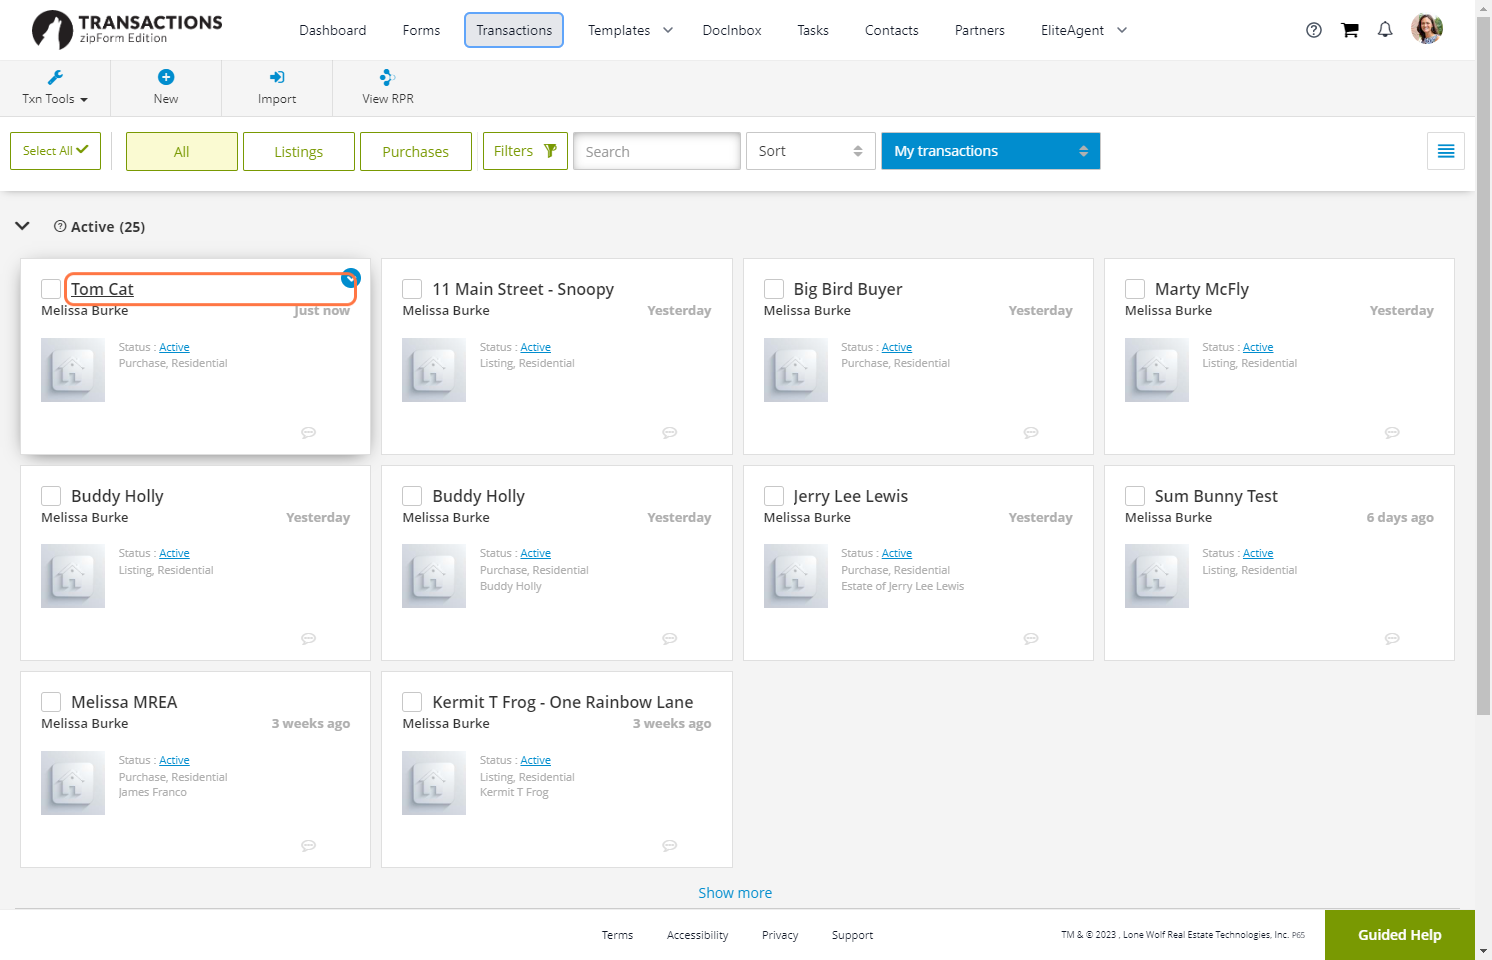Open the Filters dropdown
Image resolution: width=1492 pixels, height=960 pixels.
tap(525, 151)
